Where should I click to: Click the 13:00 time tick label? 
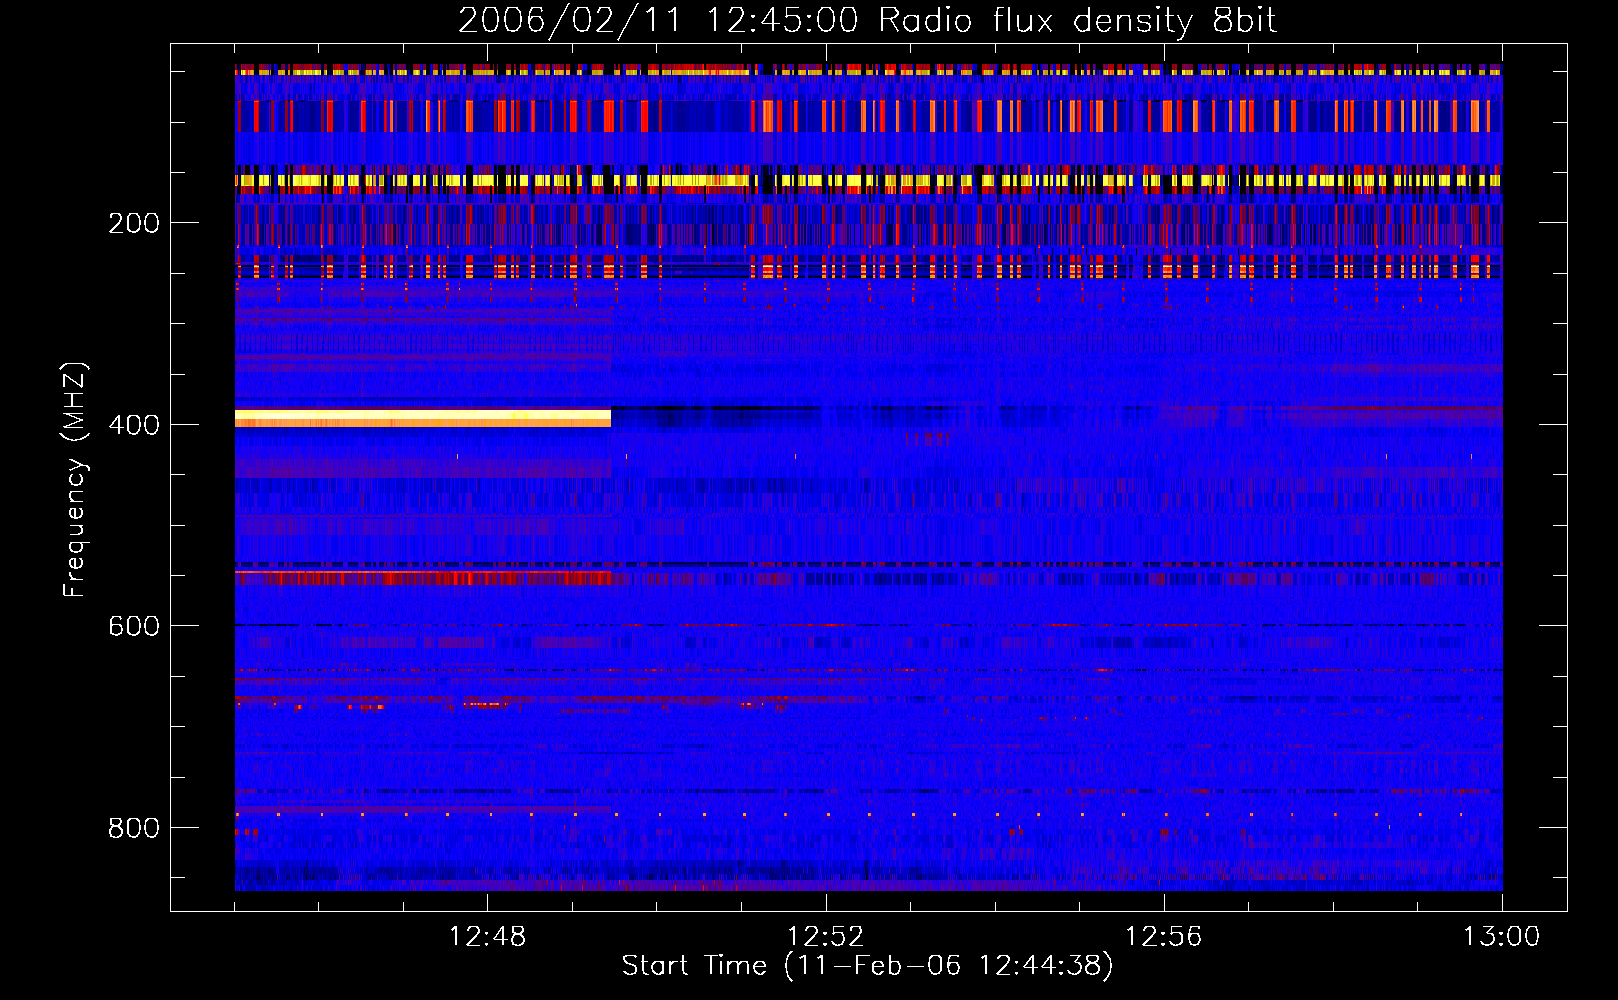1501,937
